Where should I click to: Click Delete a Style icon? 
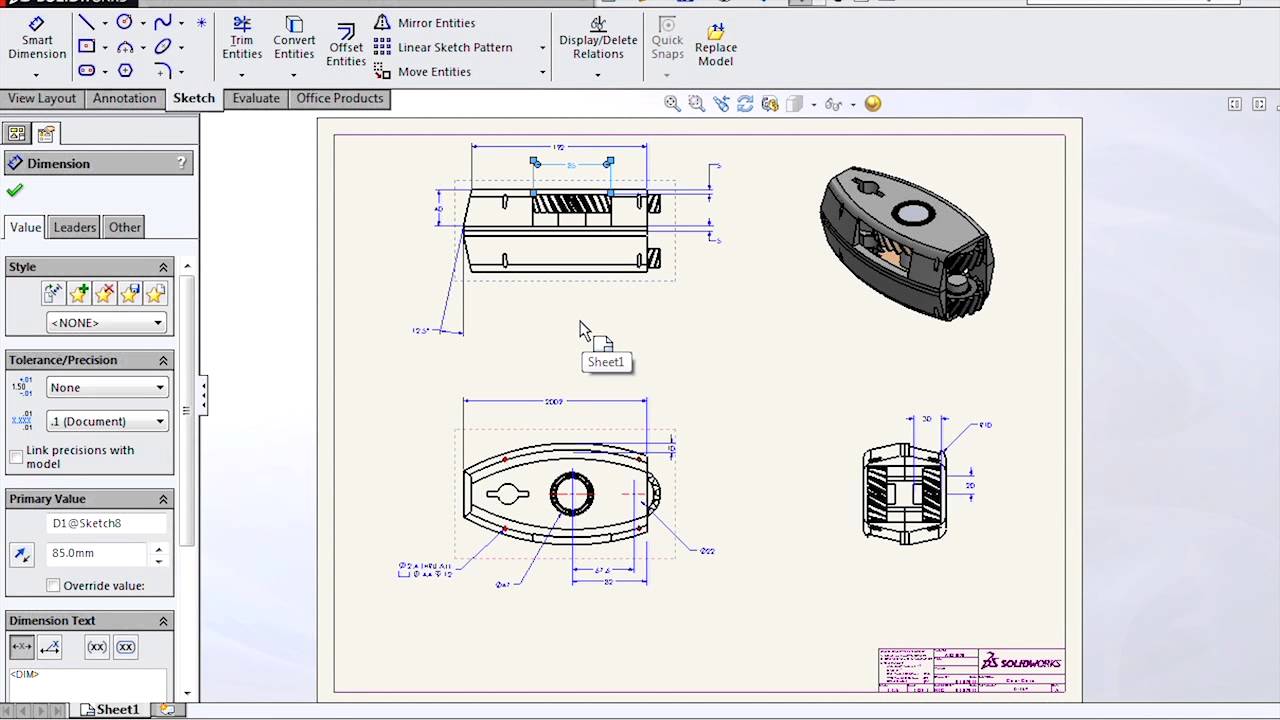(x=104, y=293)
